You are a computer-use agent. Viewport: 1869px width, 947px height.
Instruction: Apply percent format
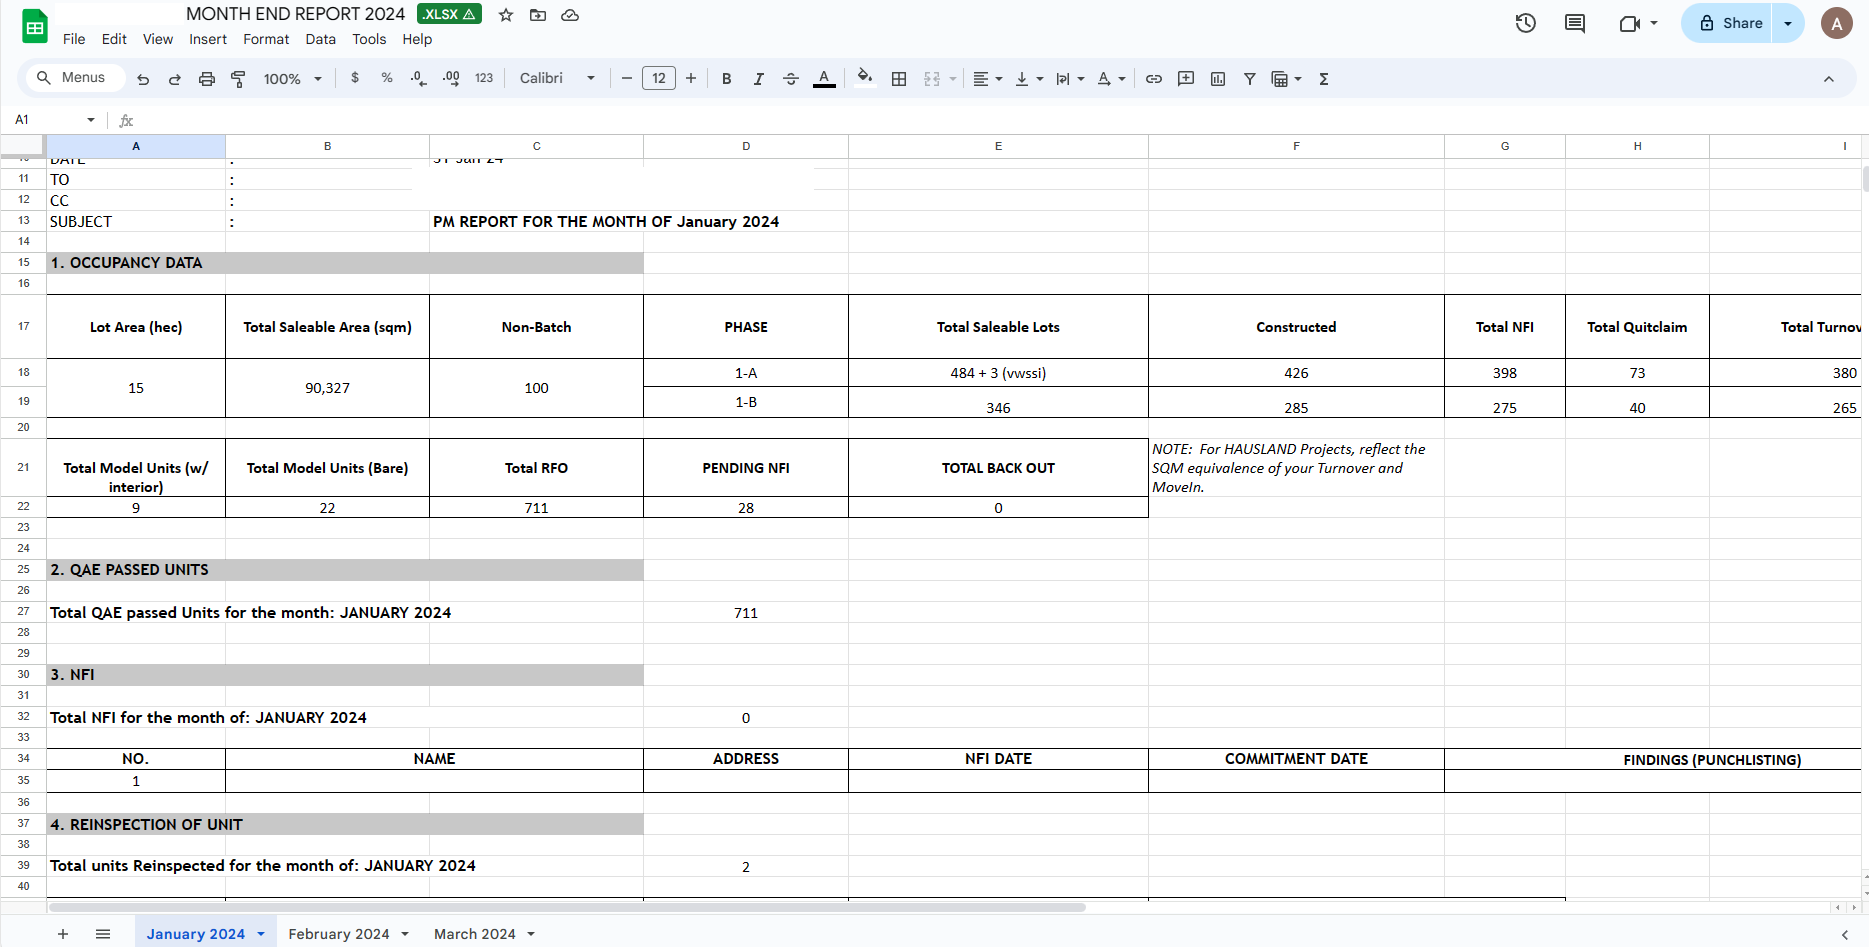(387, 78)
